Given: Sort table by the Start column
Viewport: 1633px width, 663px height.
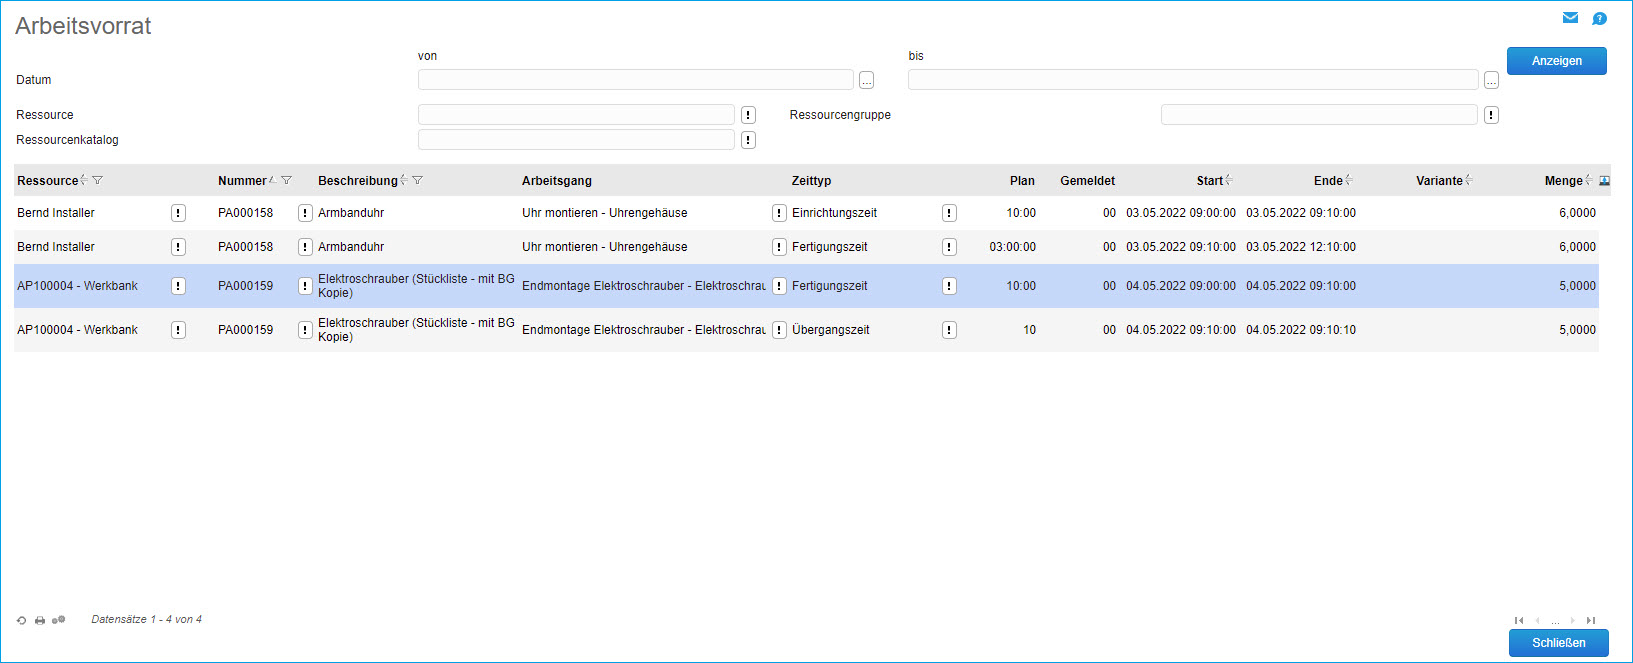Looking at the screenshot, I should pyautogui.click(x=1209, y=181).
